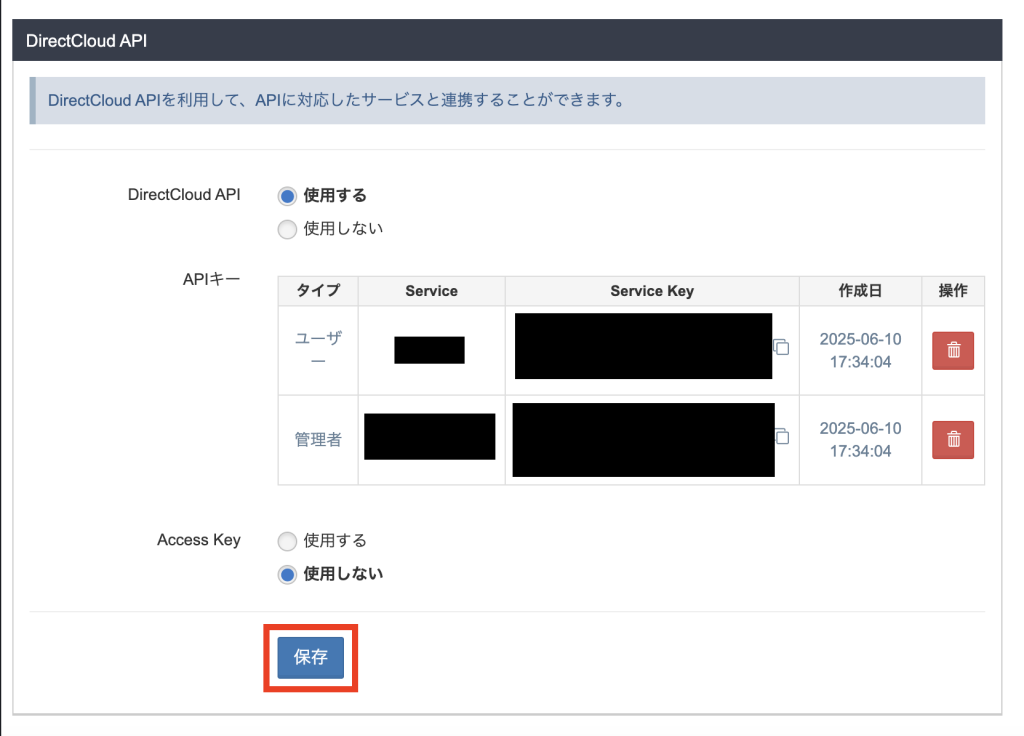The height and width of the screenshot is (736, 1024).
Task: Click the 保存 button
Action: tap(310, 658)
